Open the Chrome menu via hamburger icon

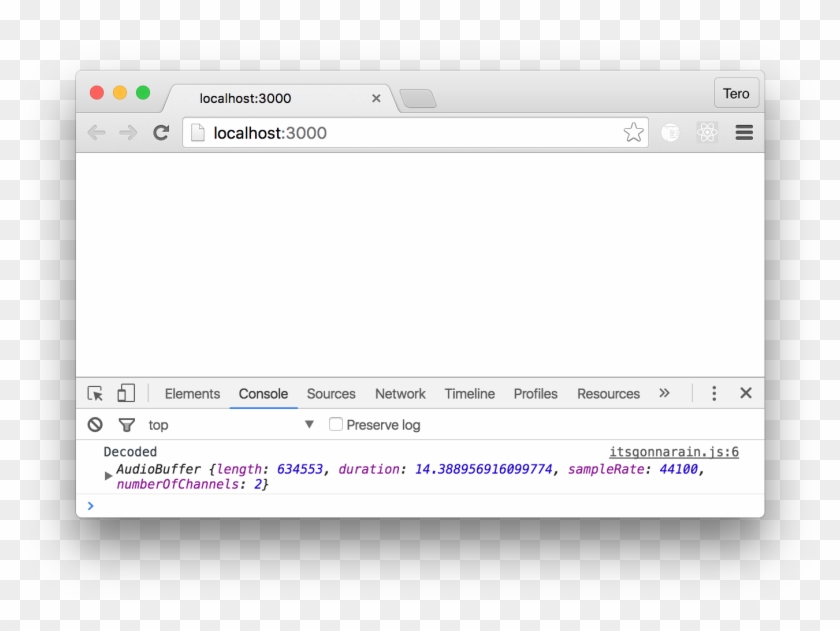744,132
